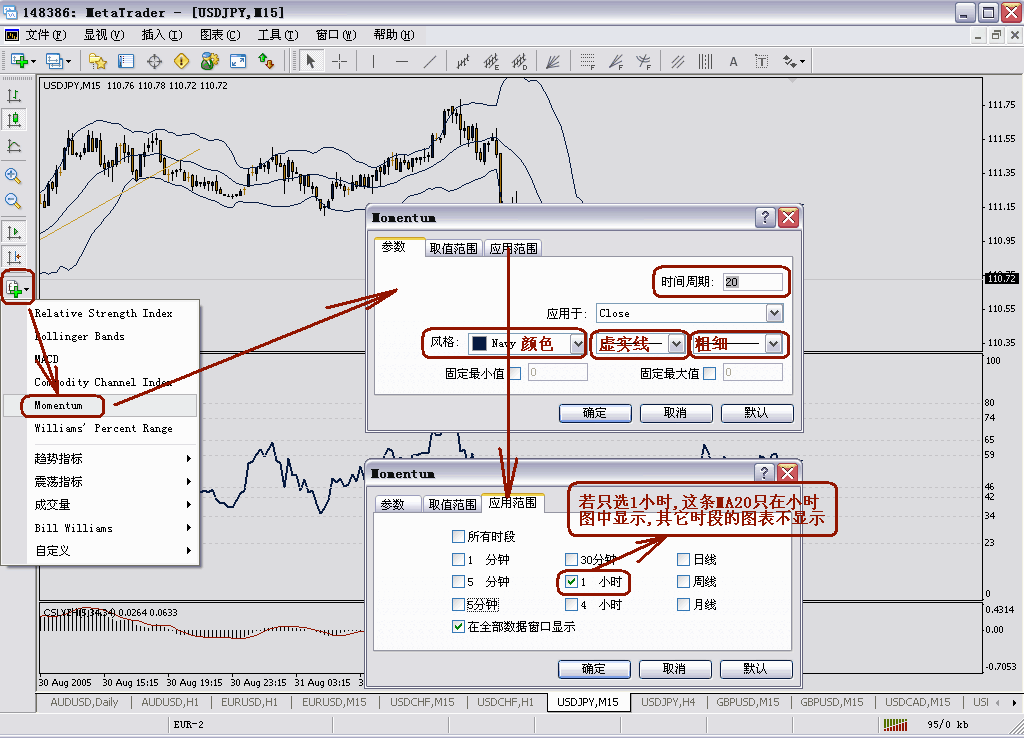Expand the 震荡指标 submenu
This screenshot has width=1024, height=738.
(x=114, y=481)
